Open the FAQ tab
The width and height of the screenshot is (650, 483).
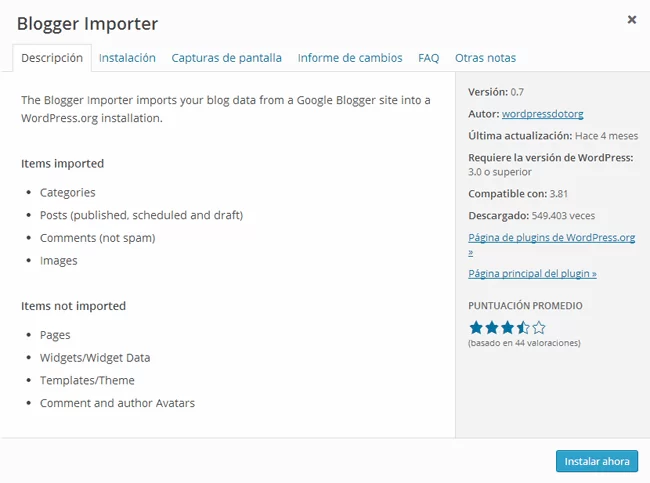[429, 58]
